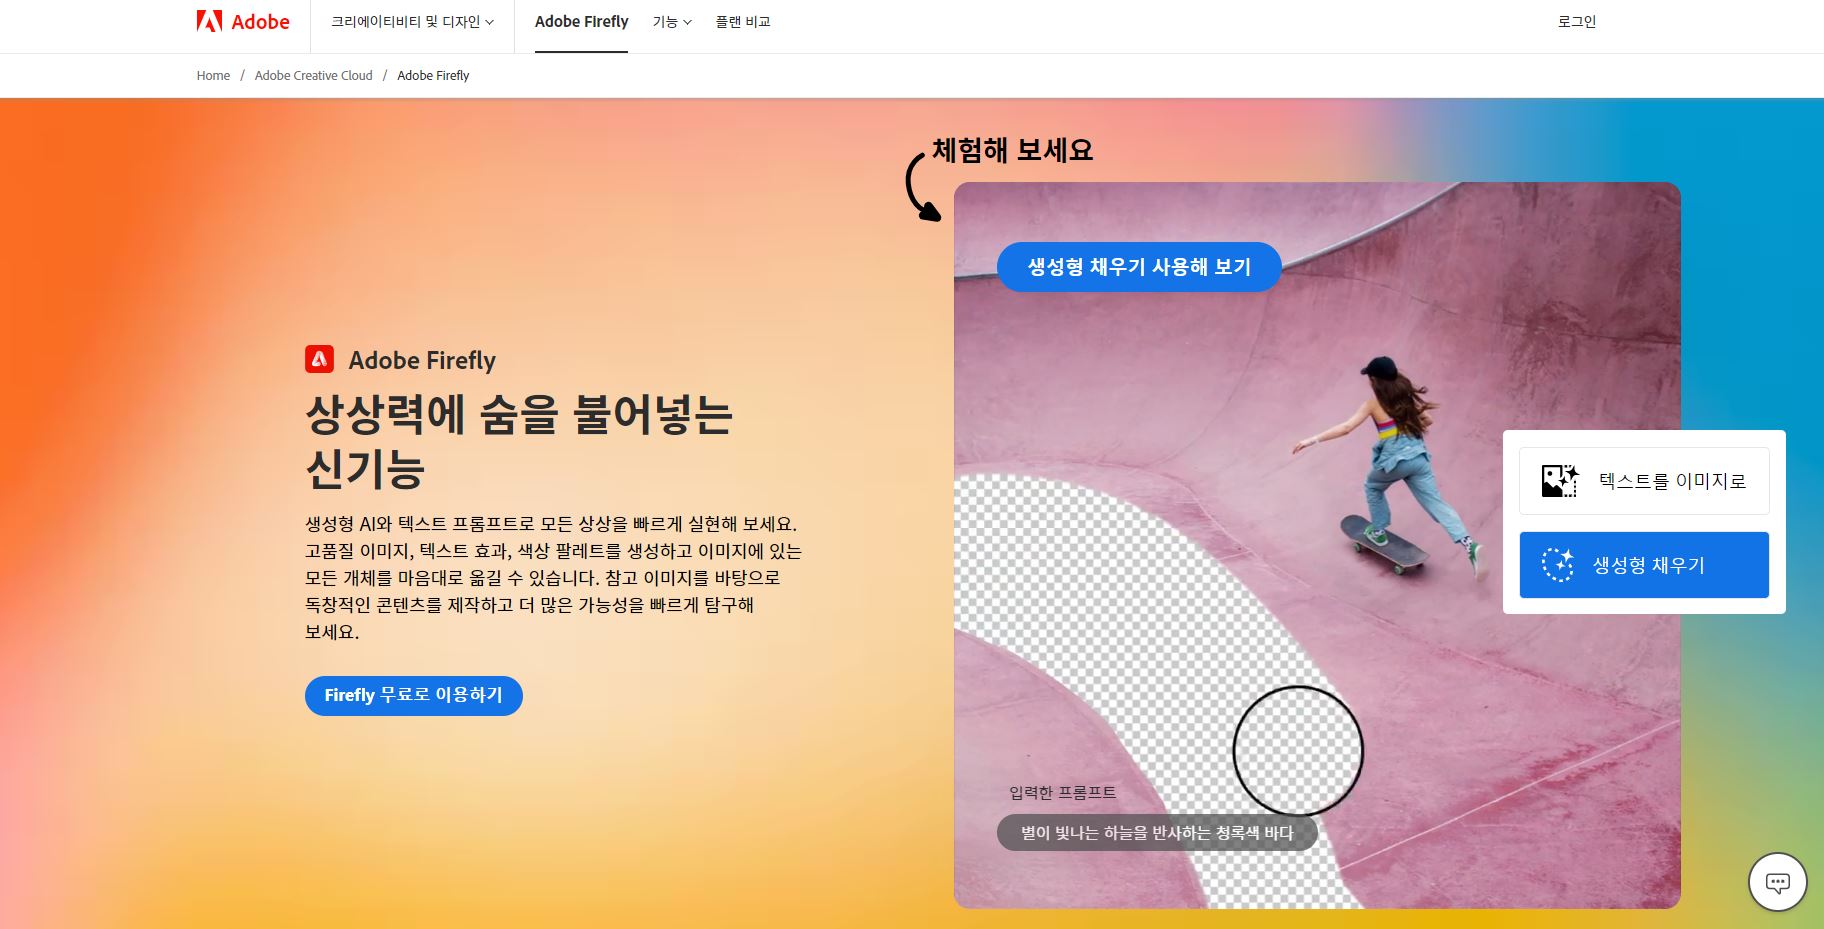Click the text-to-image icon

click(1559, 481)
